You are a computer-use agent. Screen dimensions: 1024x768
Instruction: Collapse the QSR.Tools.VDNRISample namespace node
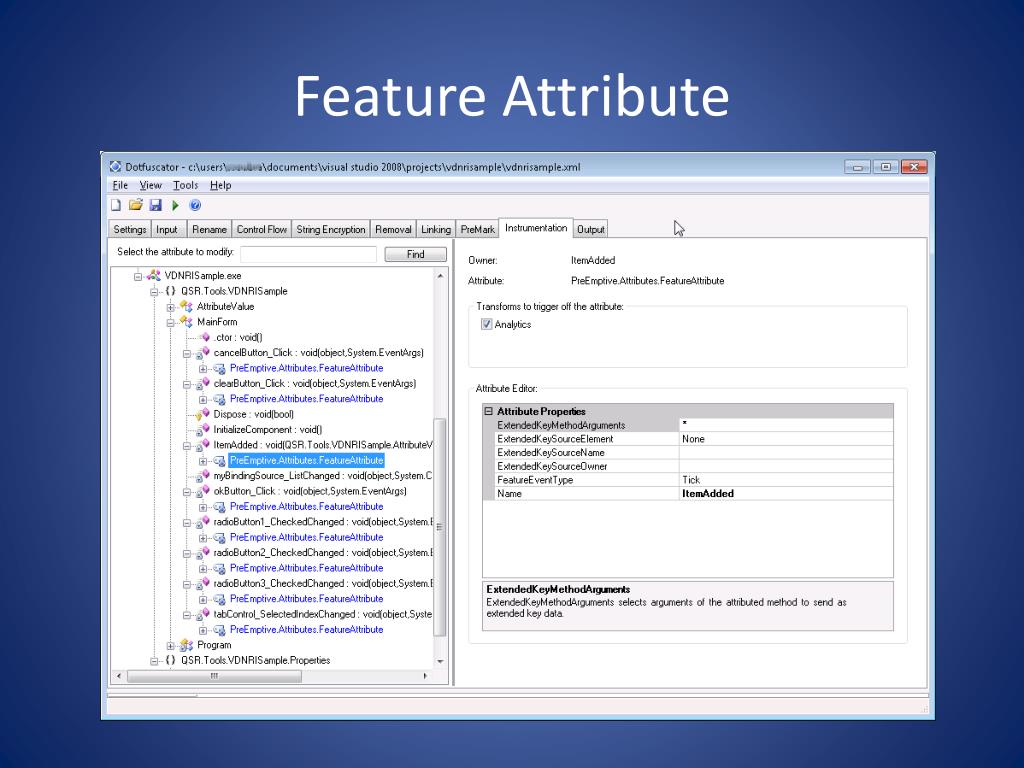(154, 291)
